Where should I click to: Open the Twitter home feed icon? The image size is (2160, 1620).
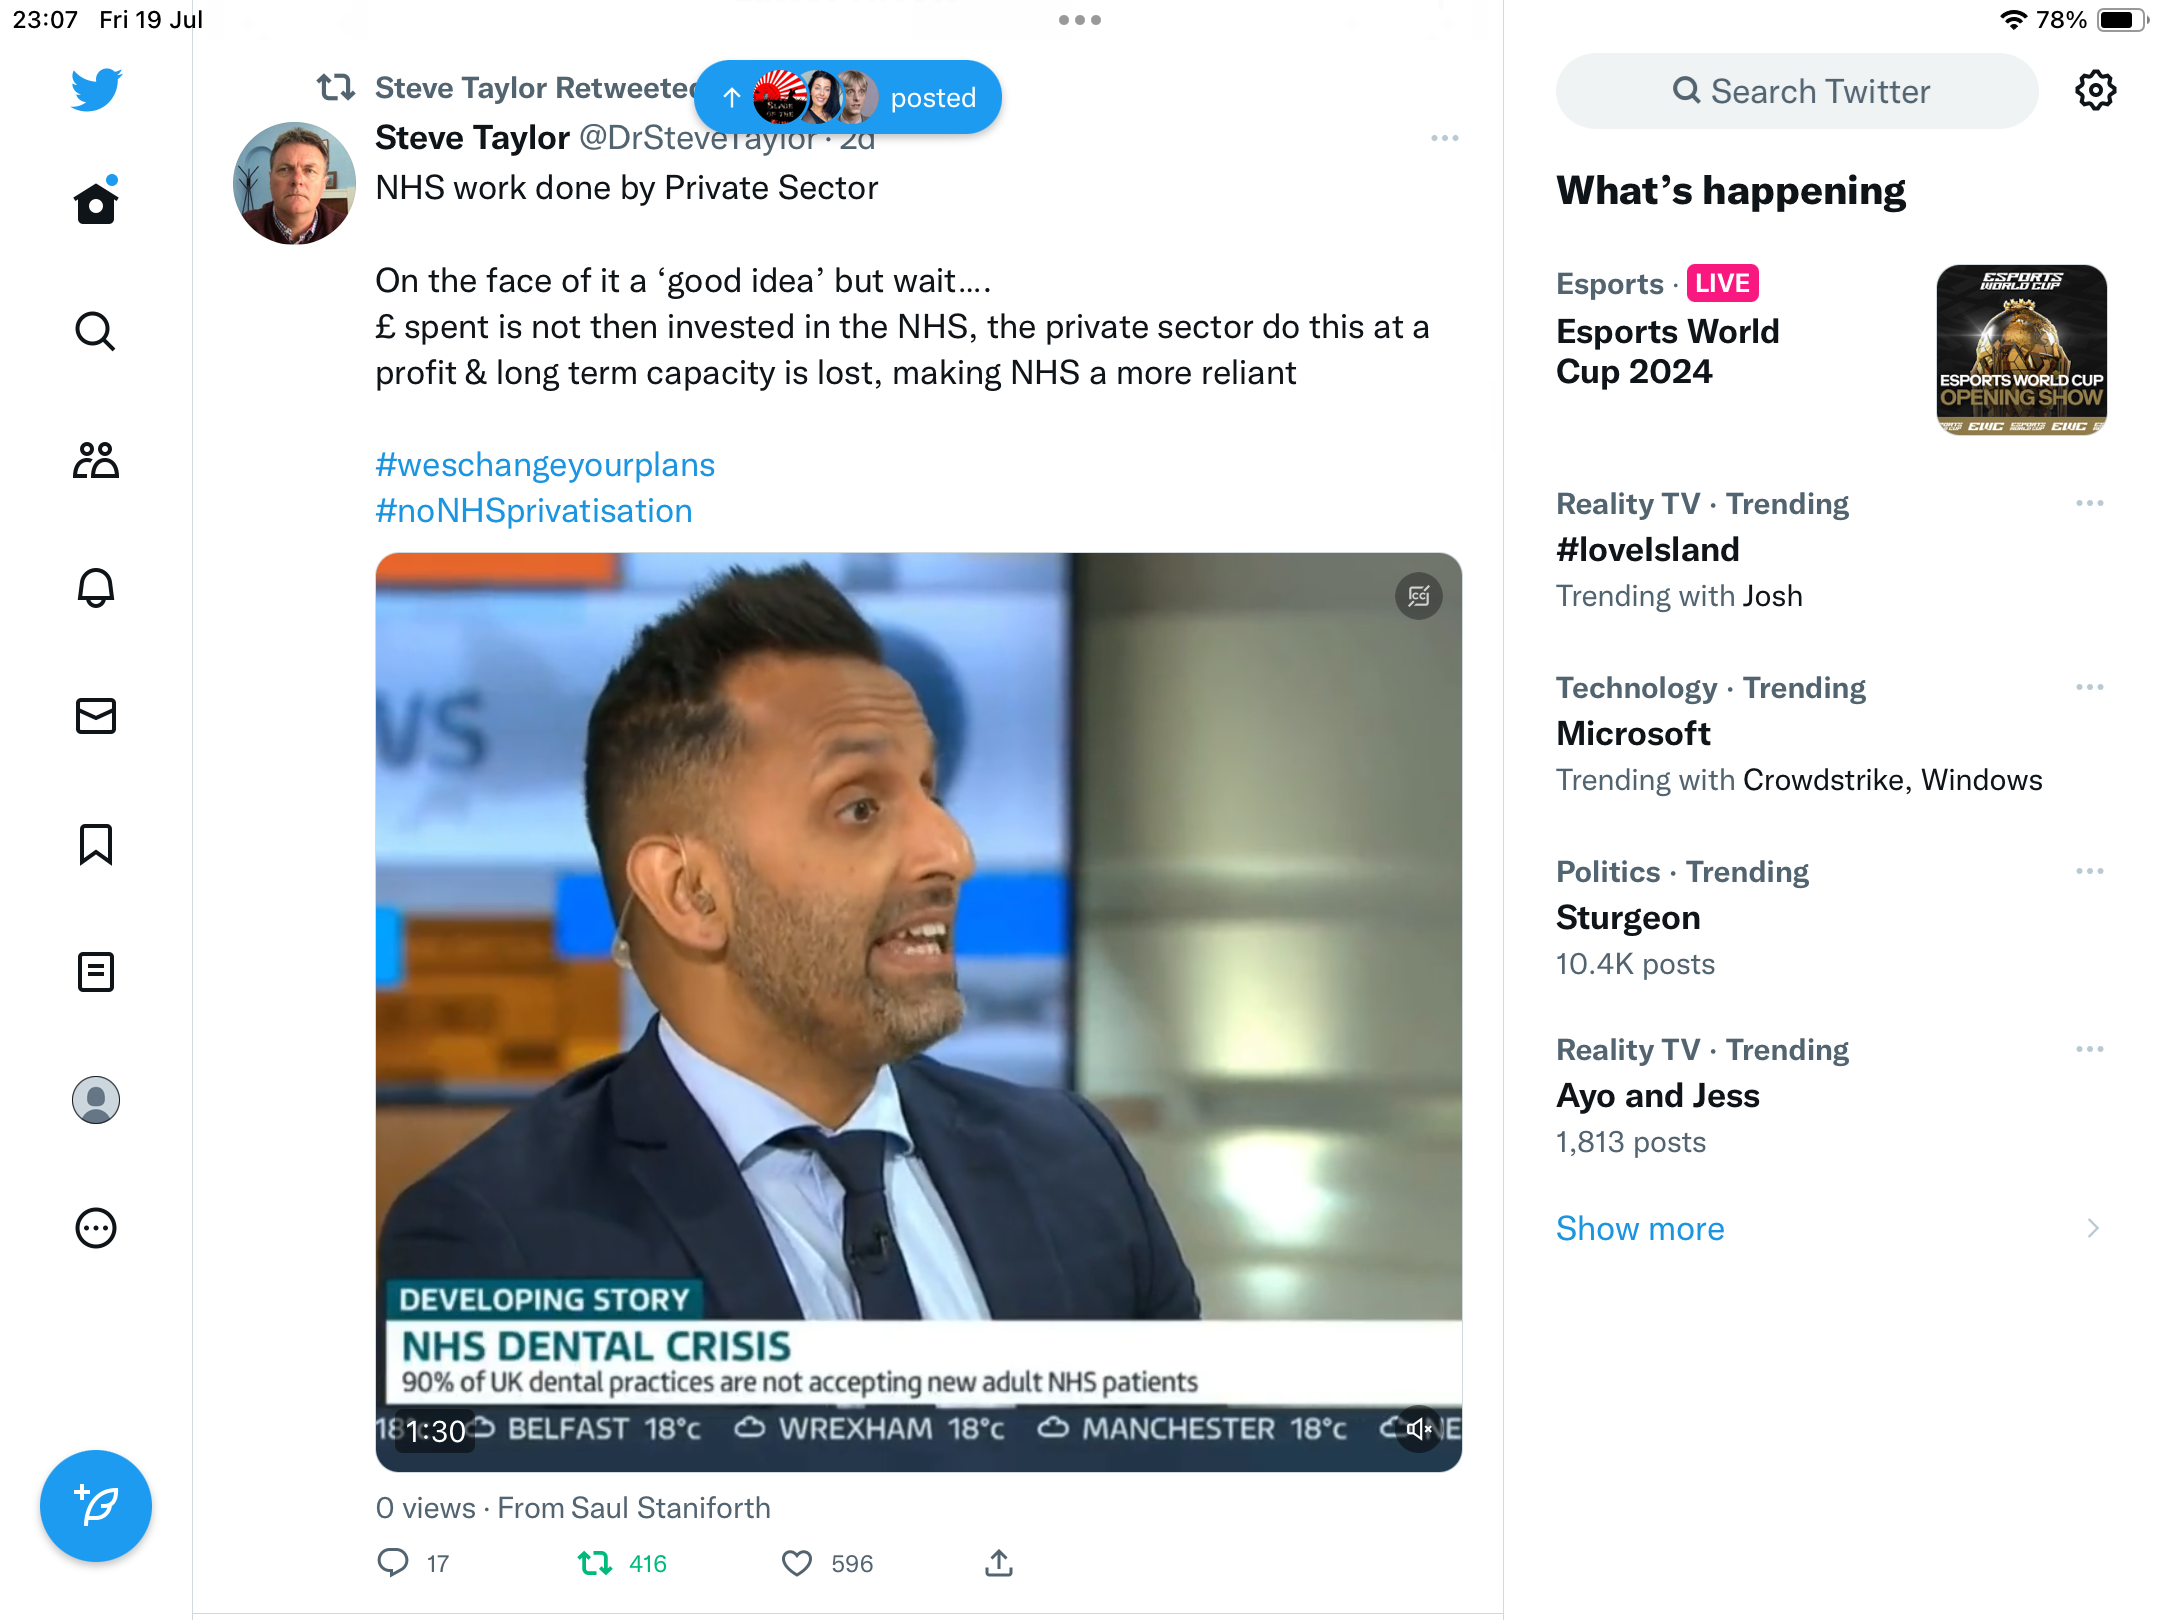(96, 204)
